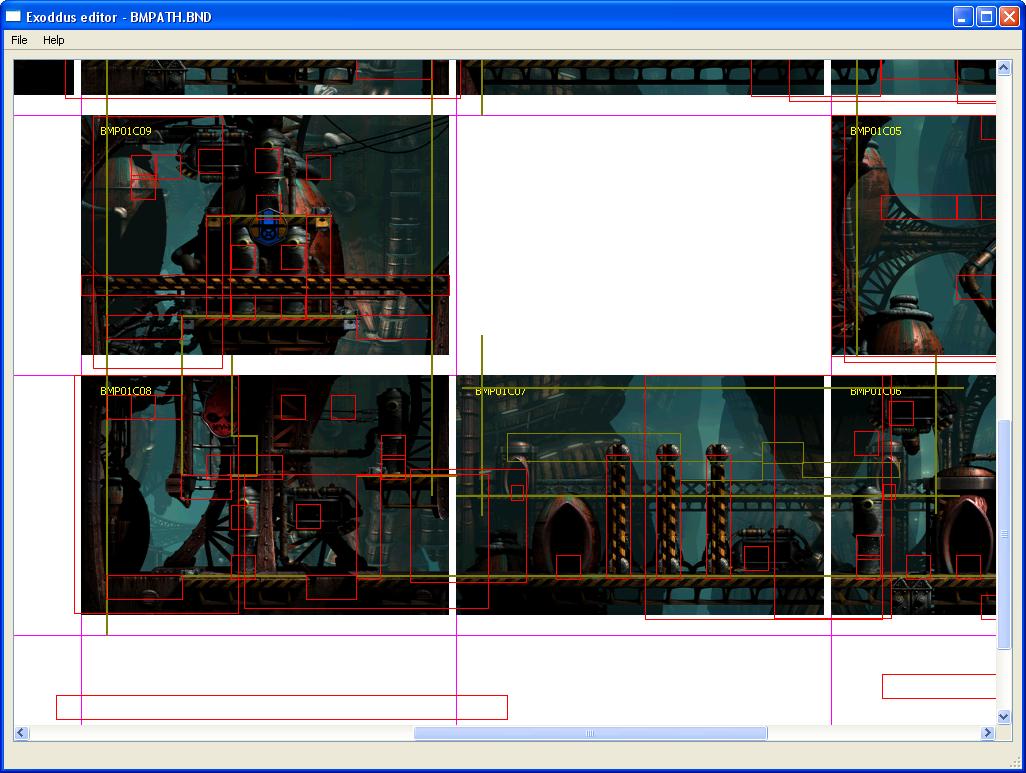
Task: Select the wide red rectangle at bottom left
Action: (x=281, y=707)
